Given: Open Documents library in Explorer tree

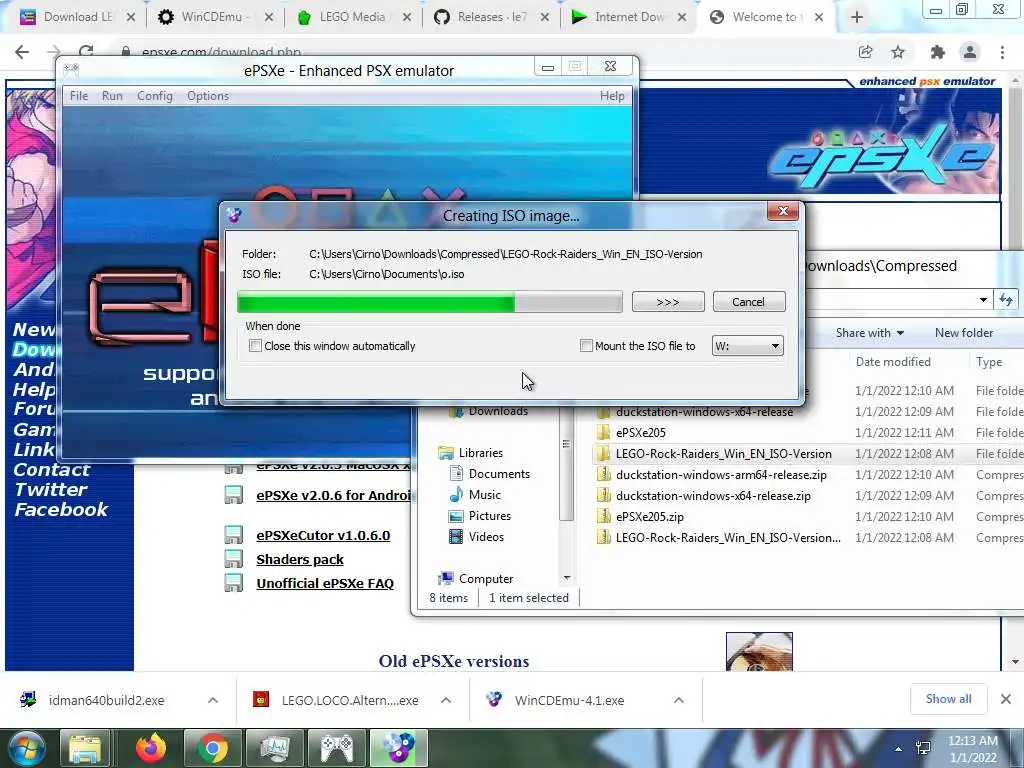Looking at the screenshot, I should click(x=499, y=474).
